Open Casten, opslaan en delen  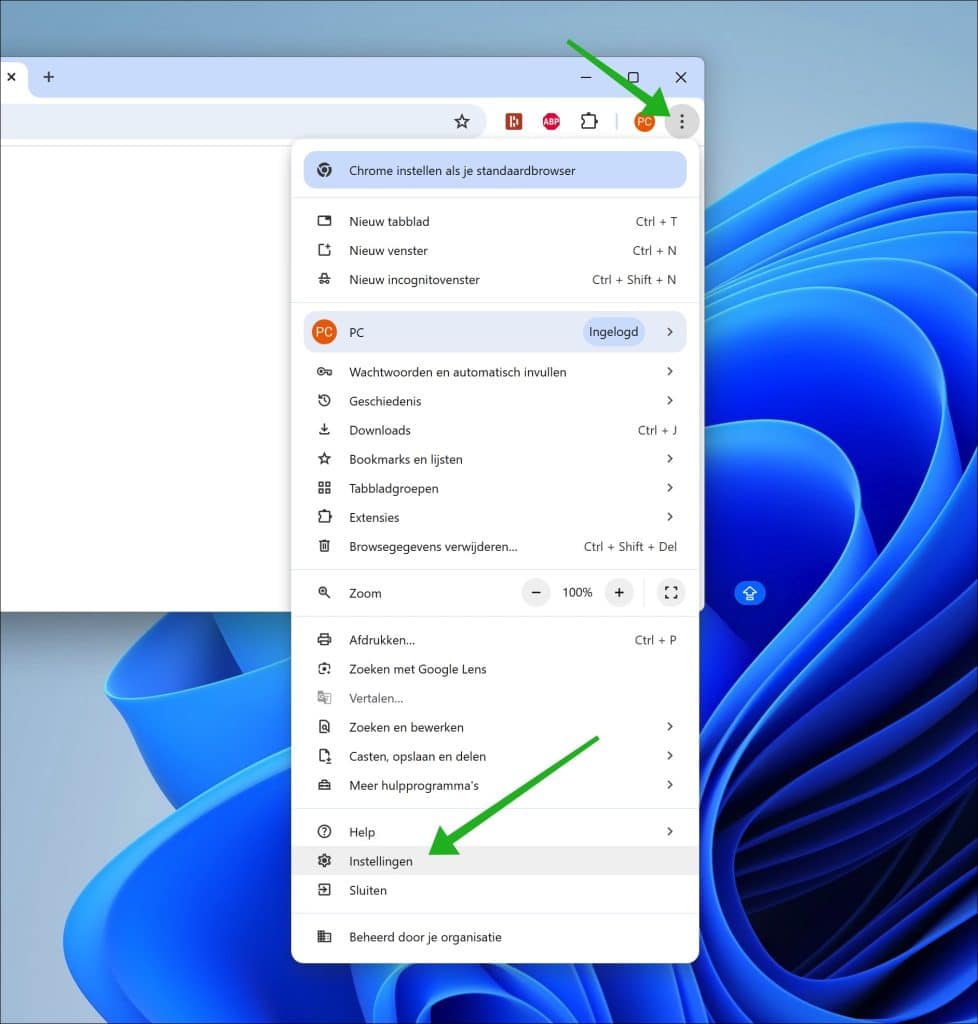point(495,756)
